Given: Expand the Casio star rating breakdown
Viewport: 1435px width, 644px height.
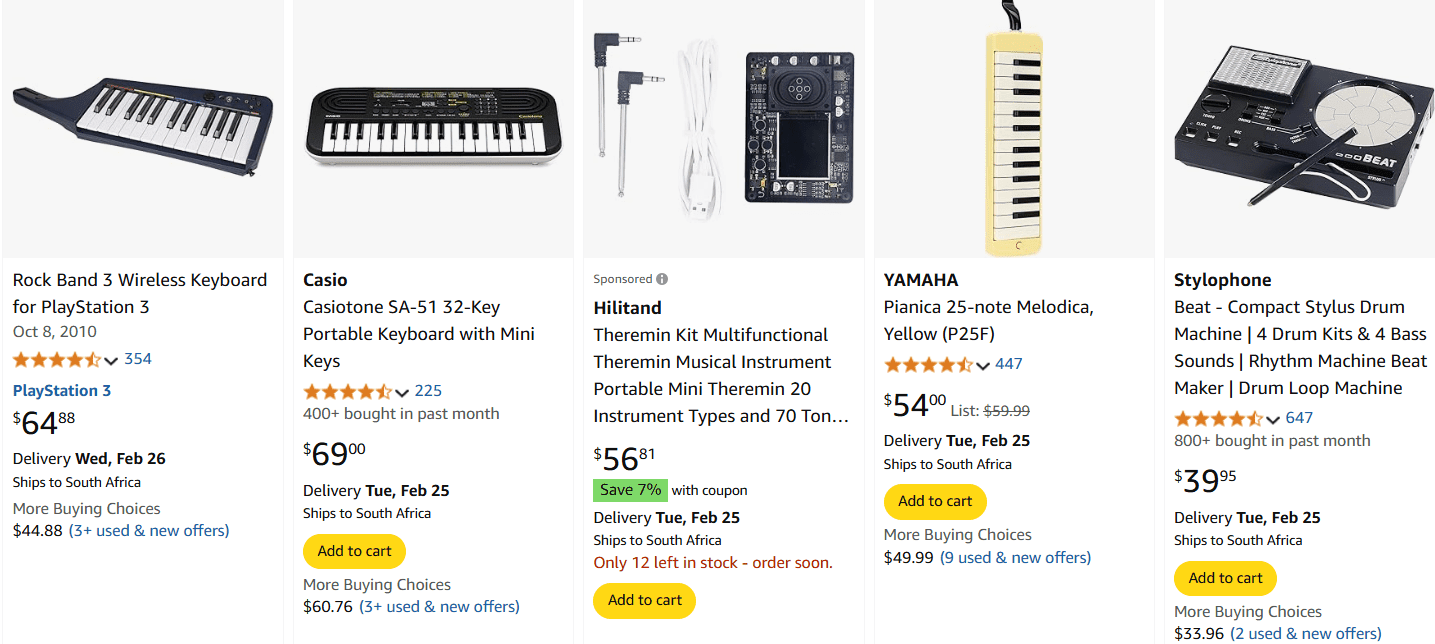Looking at the screenshot, I should click(x=402, y=391).
